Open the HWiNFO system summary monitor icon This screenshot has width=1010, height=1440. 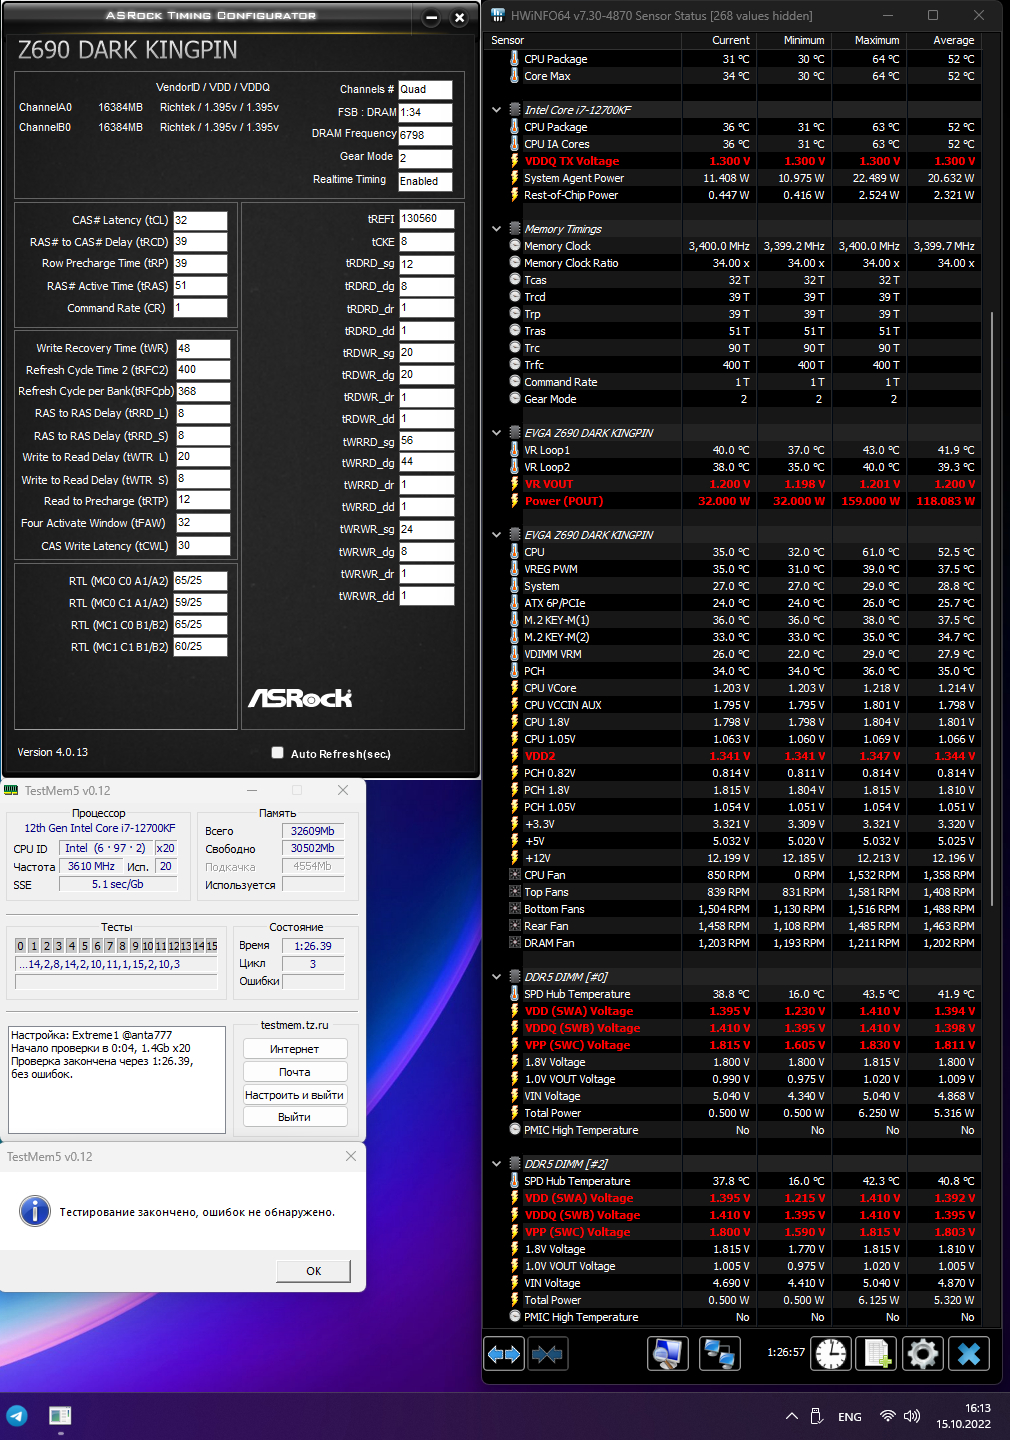(667, 1354)
